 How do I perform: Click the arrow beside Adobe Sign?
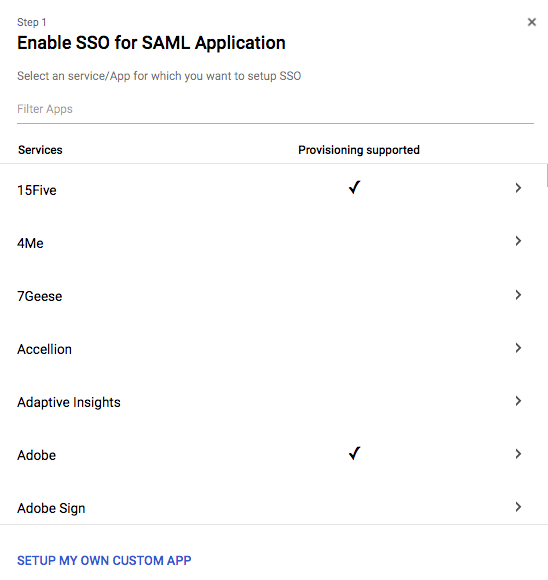(x=518, y=507)
